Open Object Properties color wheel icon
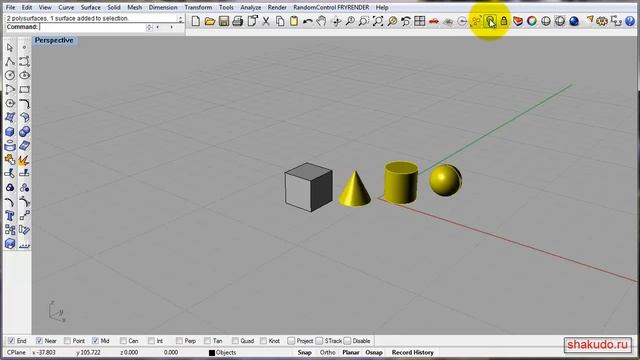The height and width of the screenshot is (360, 640). 531,21
